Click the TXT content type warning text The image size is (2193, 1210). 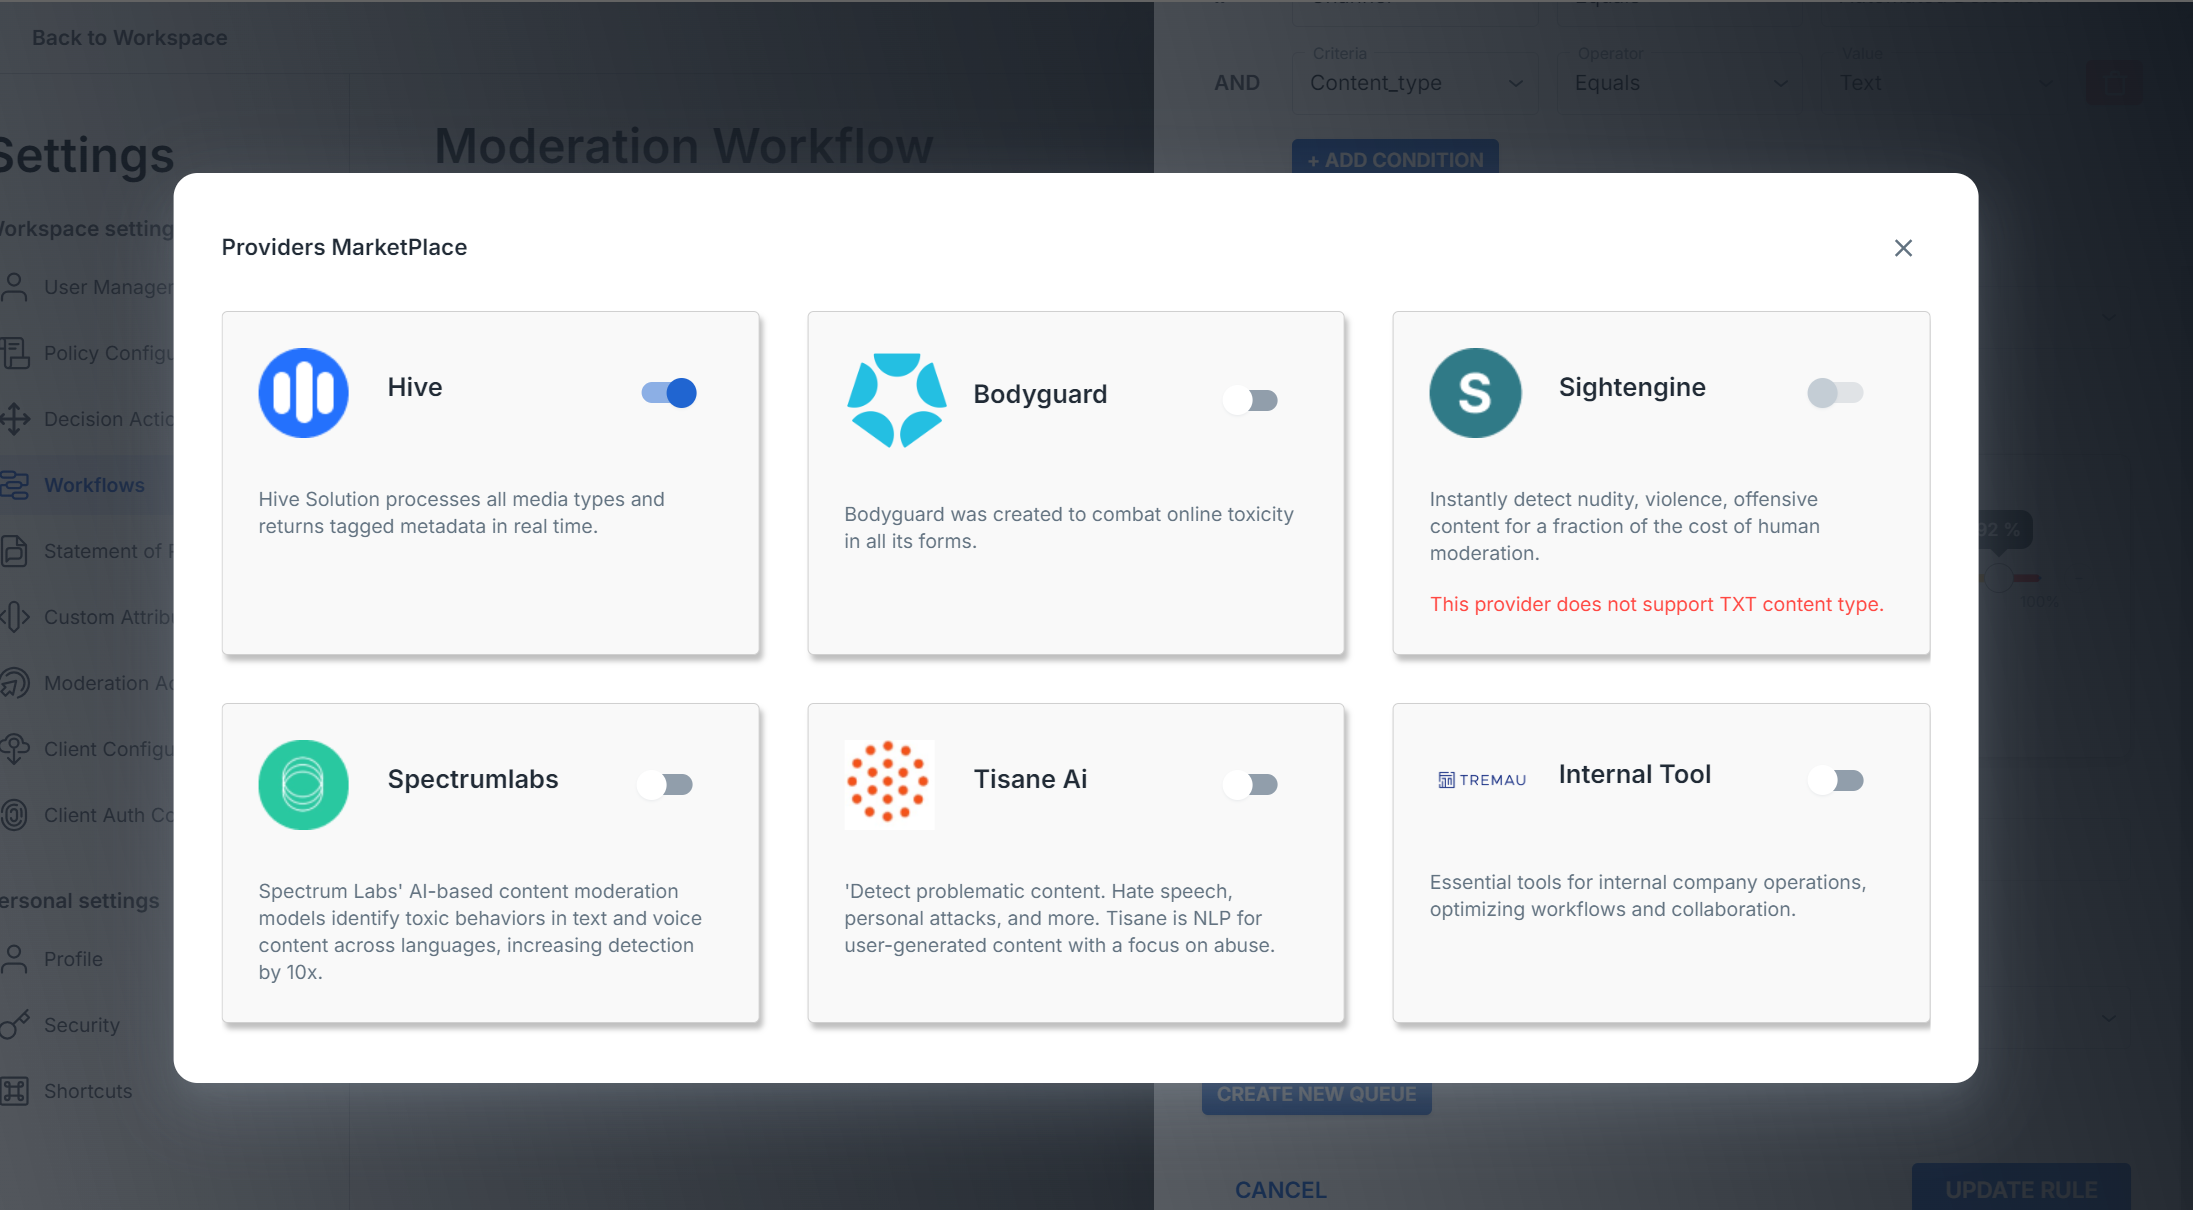(1656, 604)
